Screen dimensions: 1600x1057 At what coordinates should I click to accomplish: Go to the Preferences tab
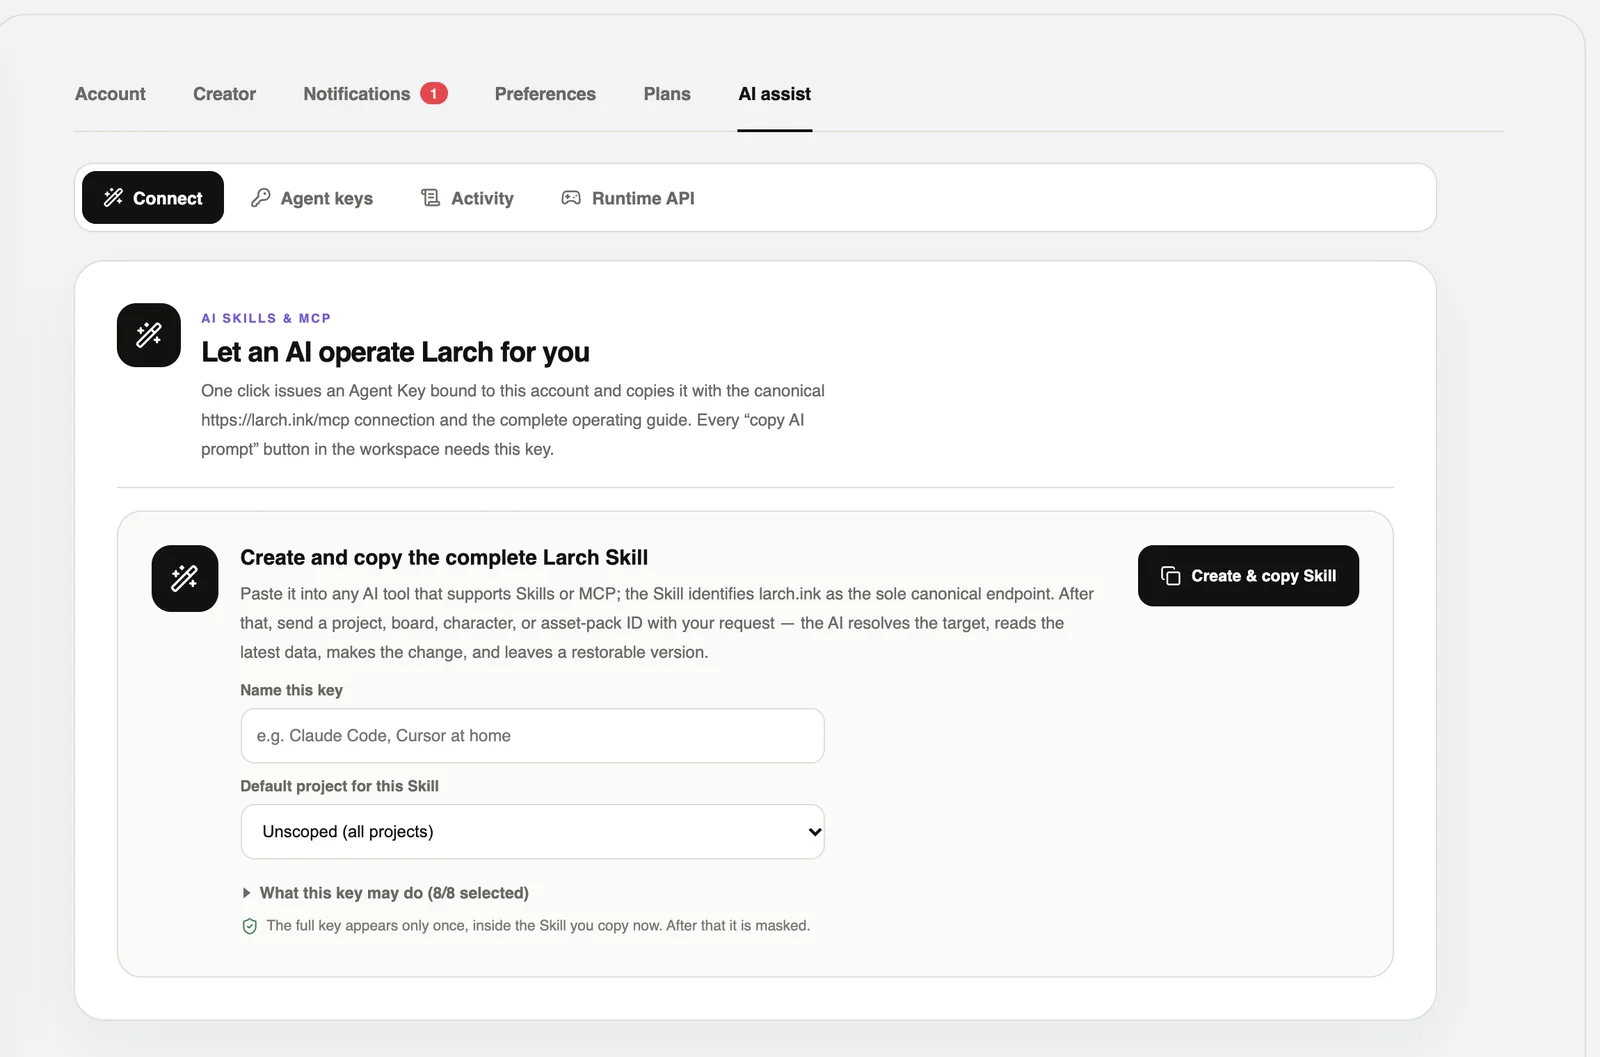tap(545, 94)
